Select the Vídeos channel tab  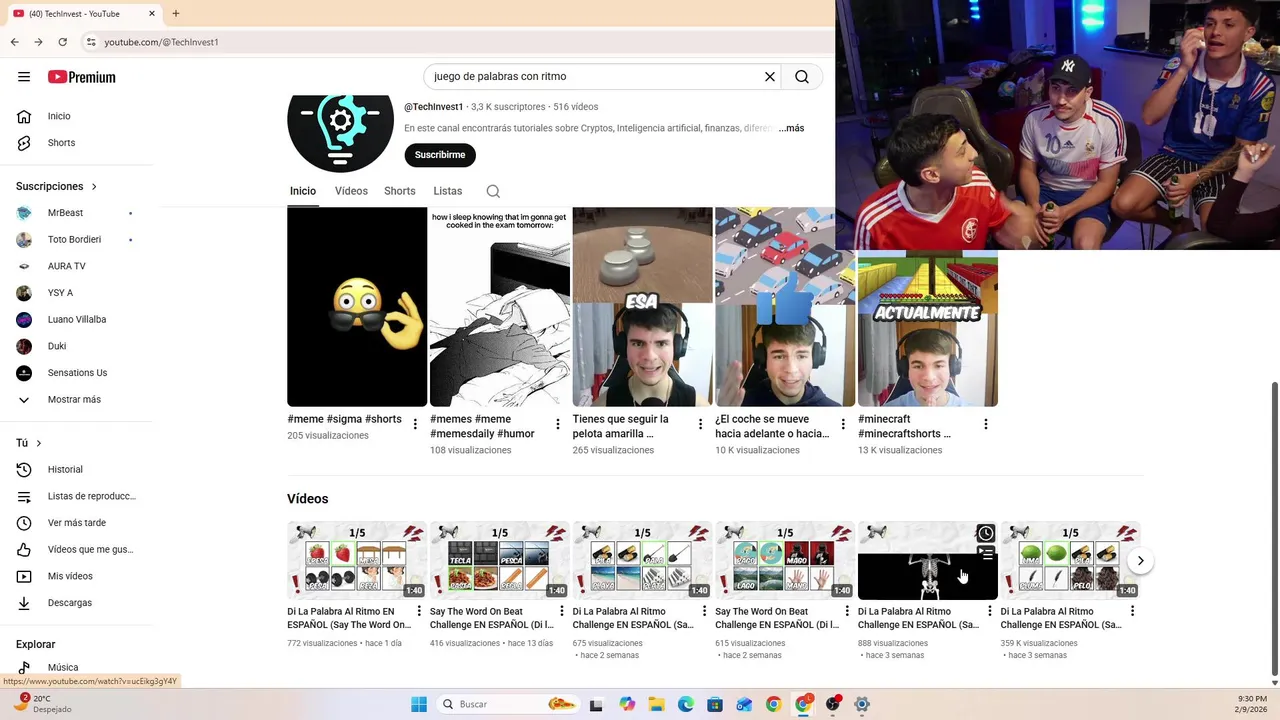[351, 191]
